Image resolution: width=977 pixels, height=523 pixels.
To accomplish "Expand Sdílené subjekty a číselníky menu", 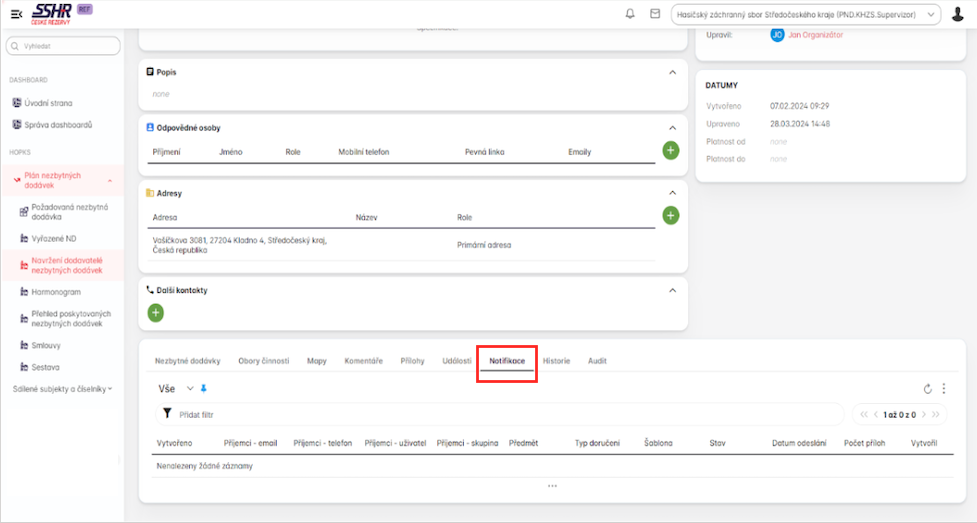I will (62, 388).
